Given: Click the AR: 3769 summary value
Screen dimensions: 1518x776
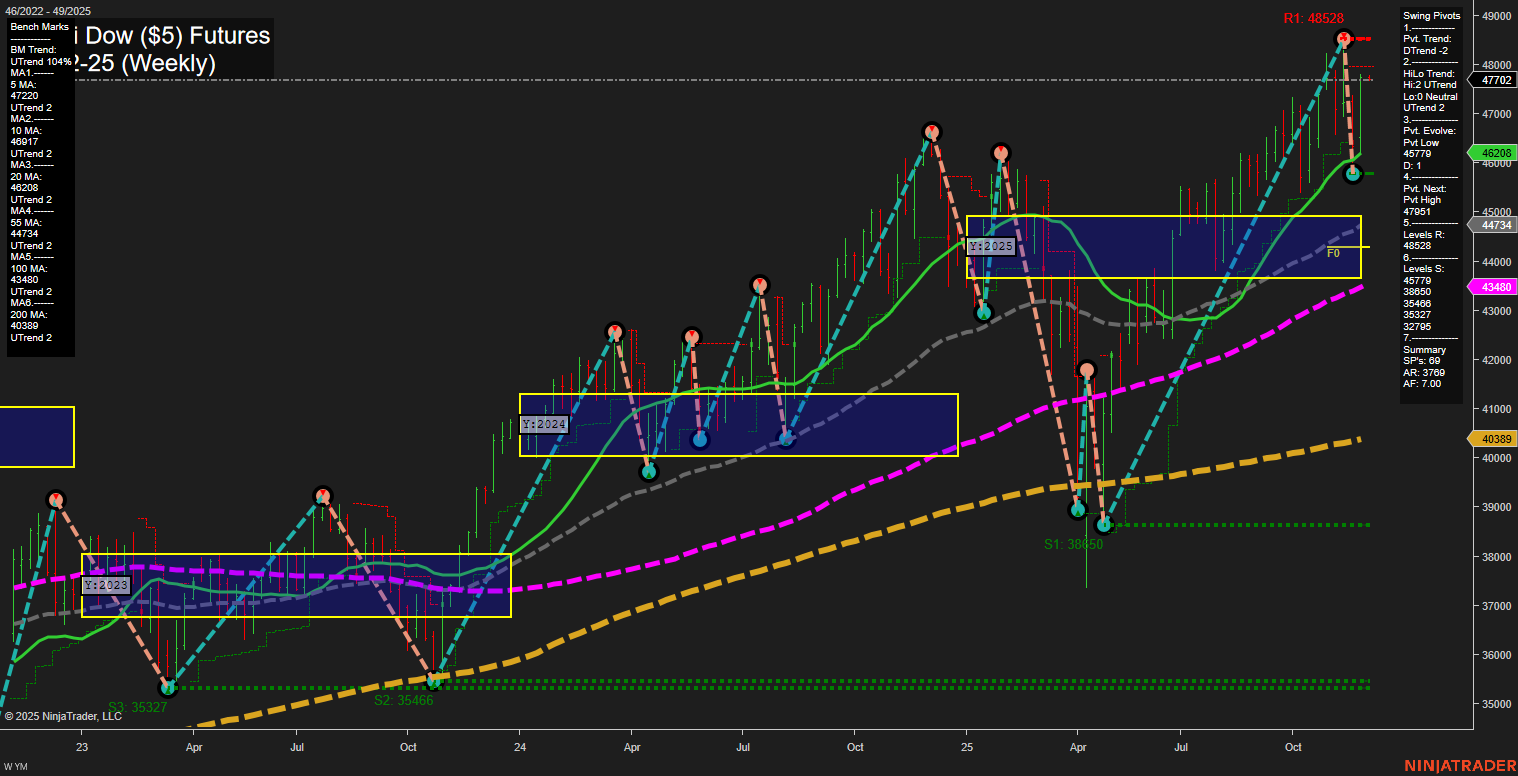Looking at the screenshot, I should coord(1422,372).
